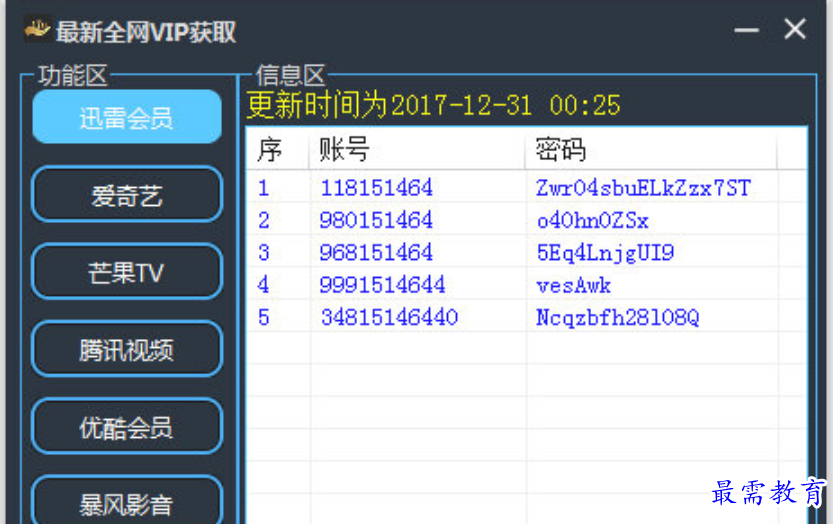This screenshot has width=833, height=524.
Task: Click password Zwr04sbuELkZzx7ST
Action: 643,188
